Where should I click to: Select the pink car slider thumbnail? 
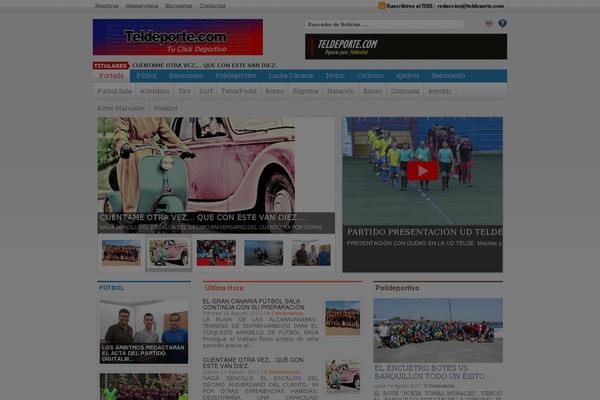169,253
